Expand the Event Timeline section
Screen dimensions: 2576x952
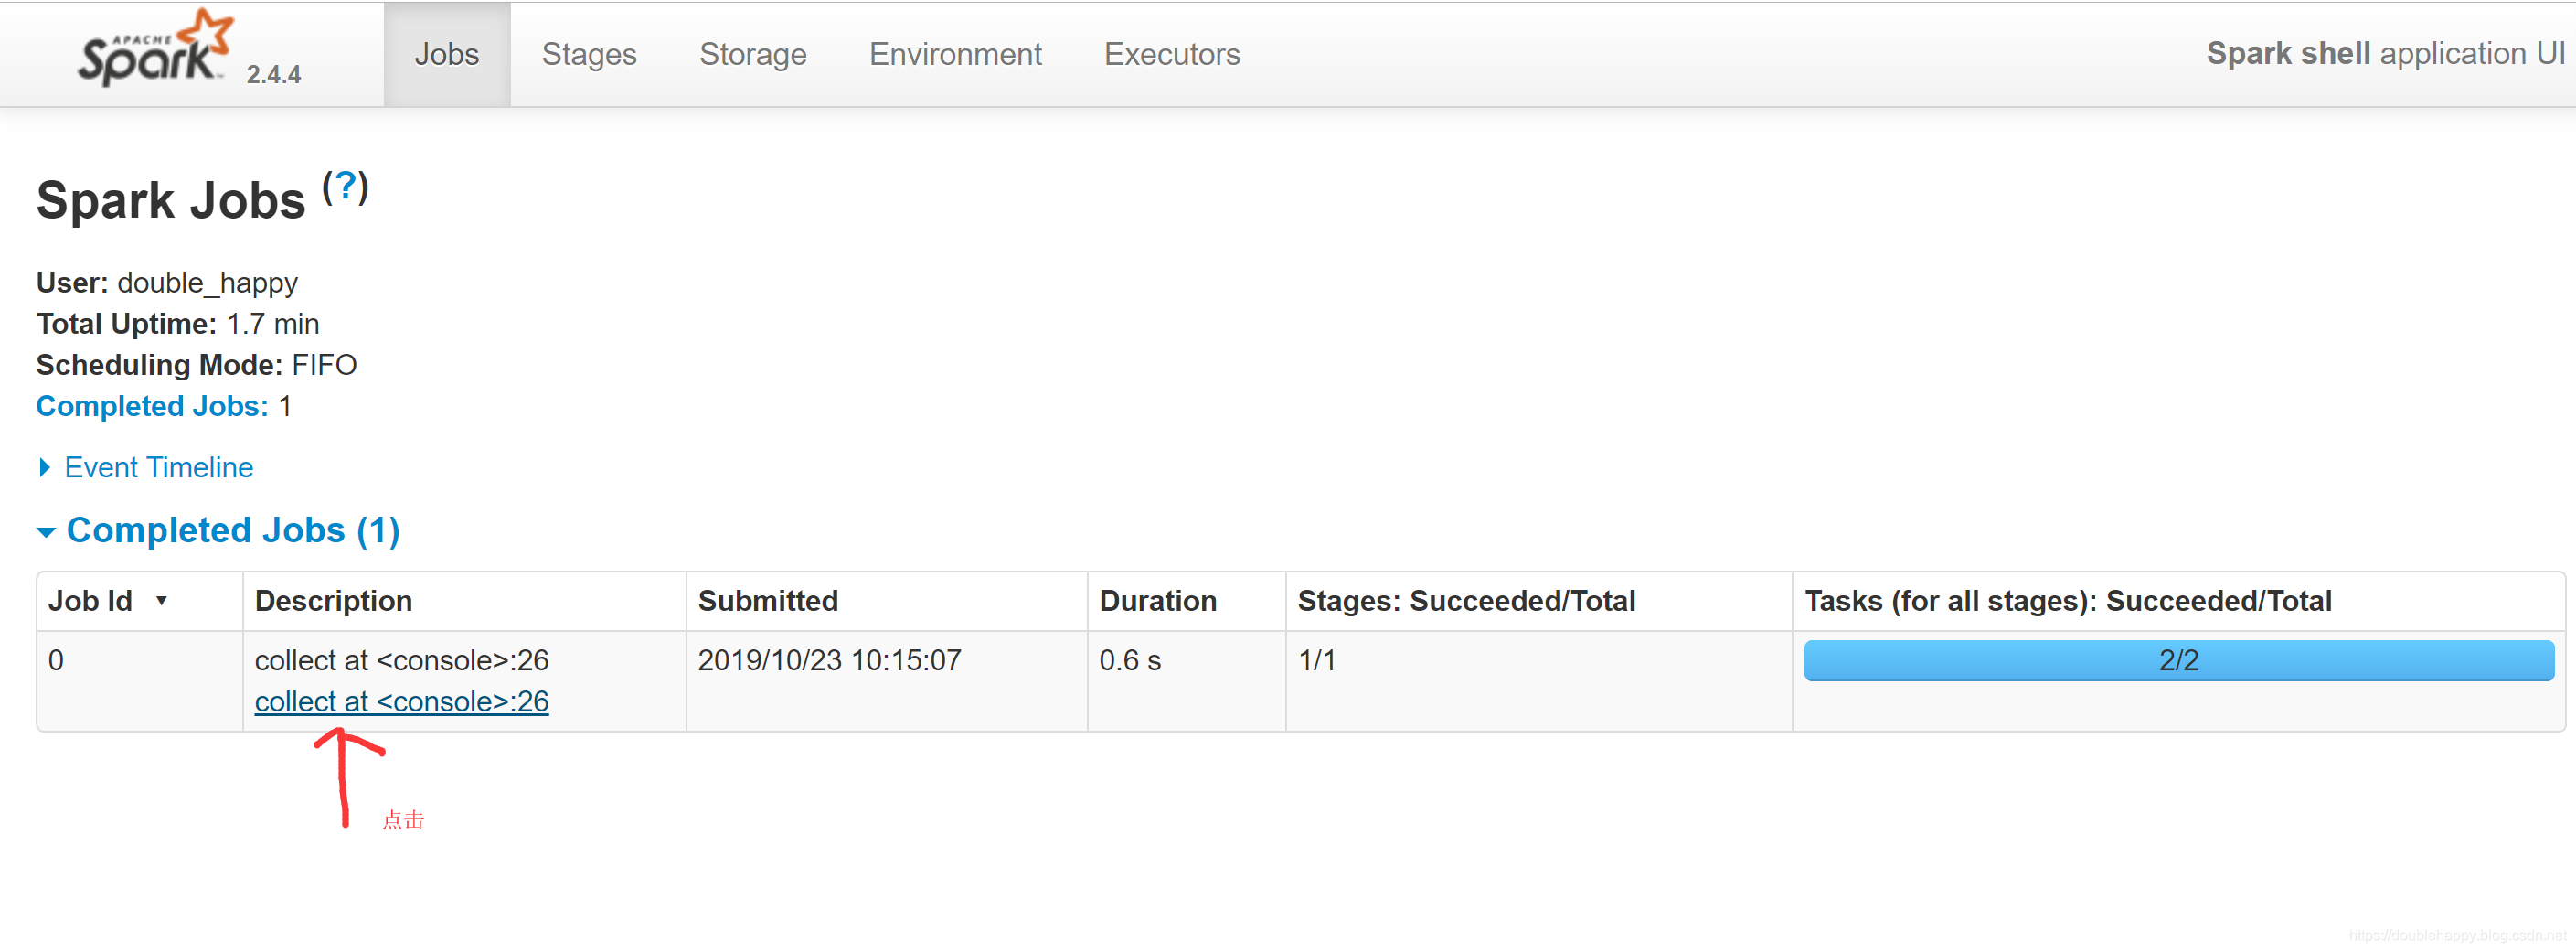click(x=158, y=467)
